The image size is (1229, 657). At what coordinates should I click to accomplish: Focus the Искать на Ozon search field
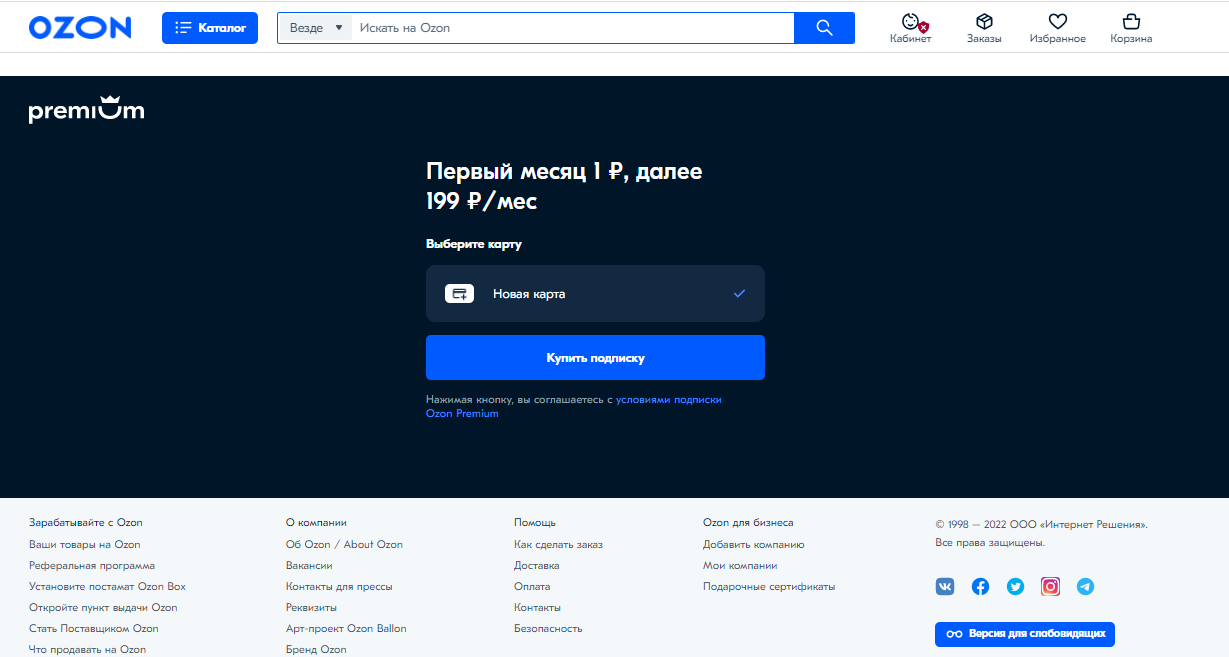click(x=570, y=28)
